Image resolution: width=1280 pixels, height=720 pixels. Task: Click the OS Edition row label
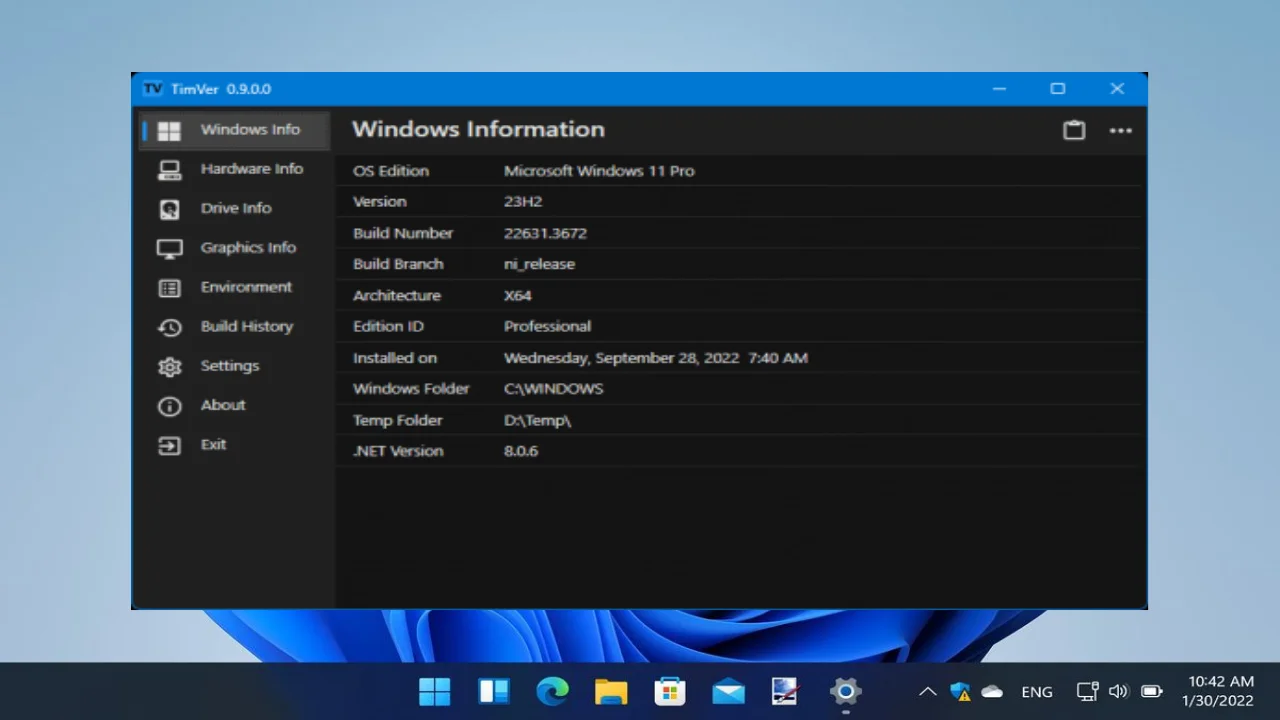[391, 171]
